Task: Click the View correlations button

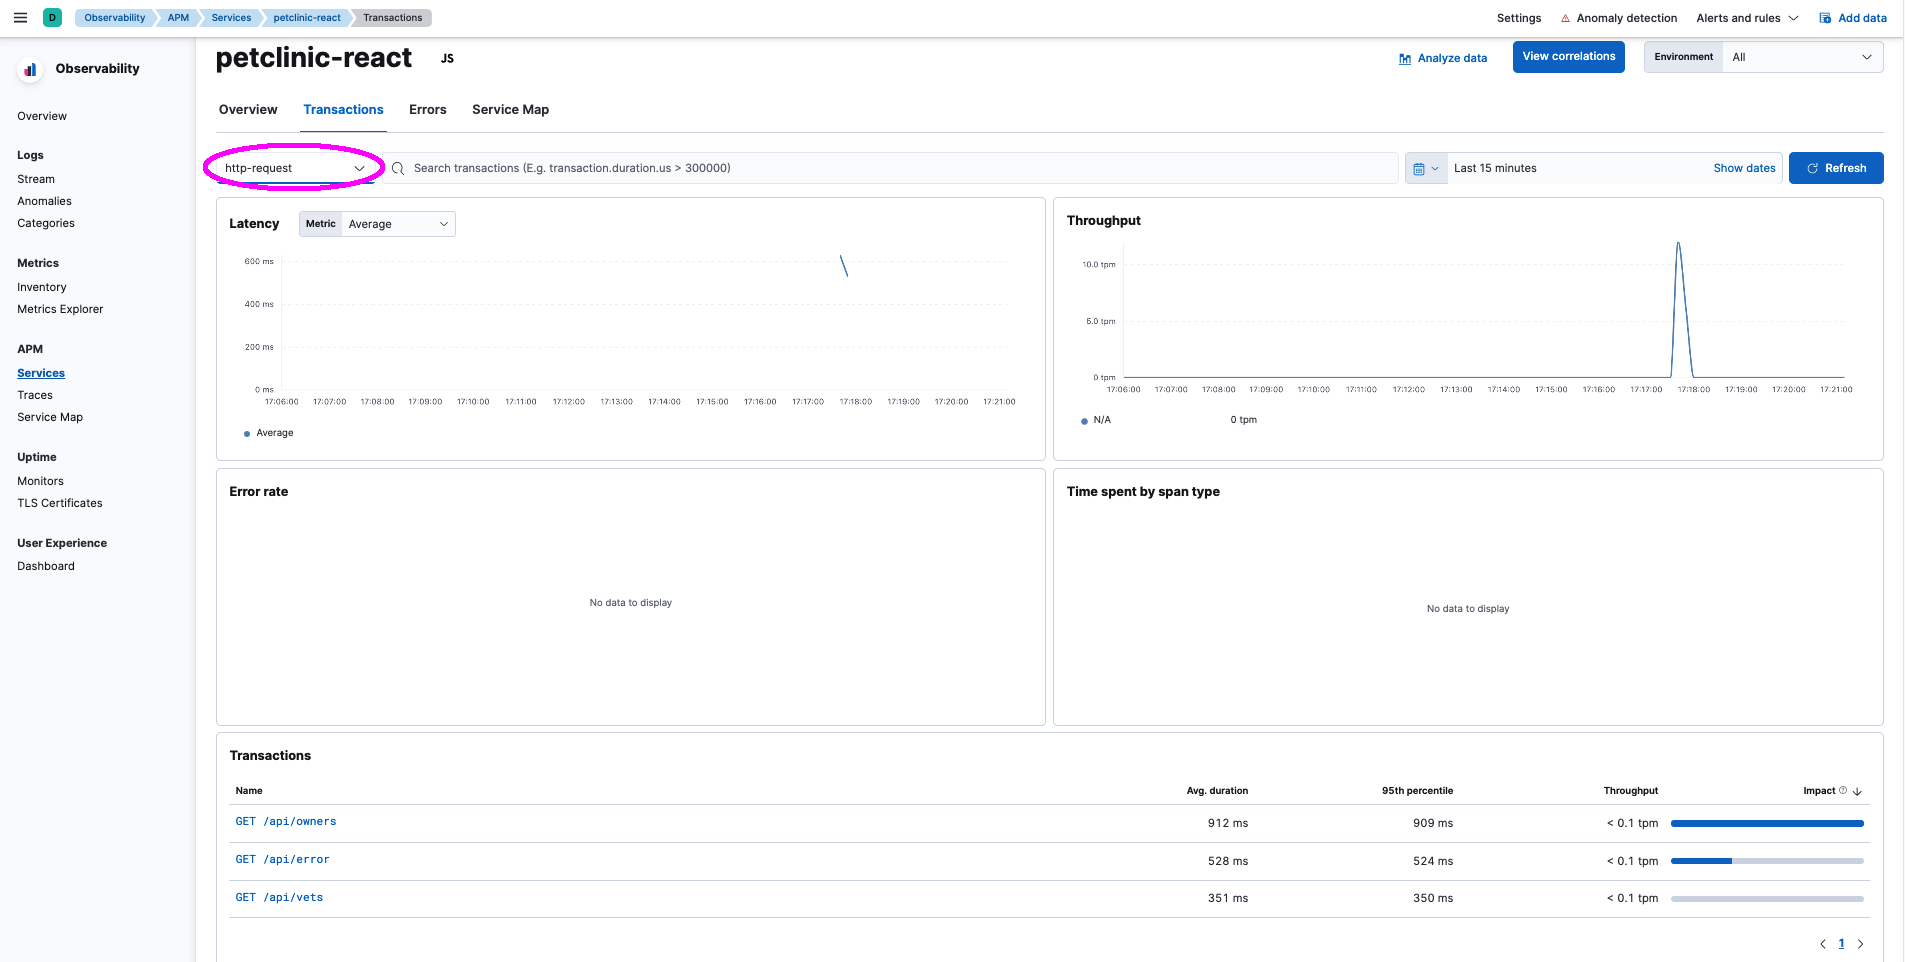Action: [x=1569, y=57]
